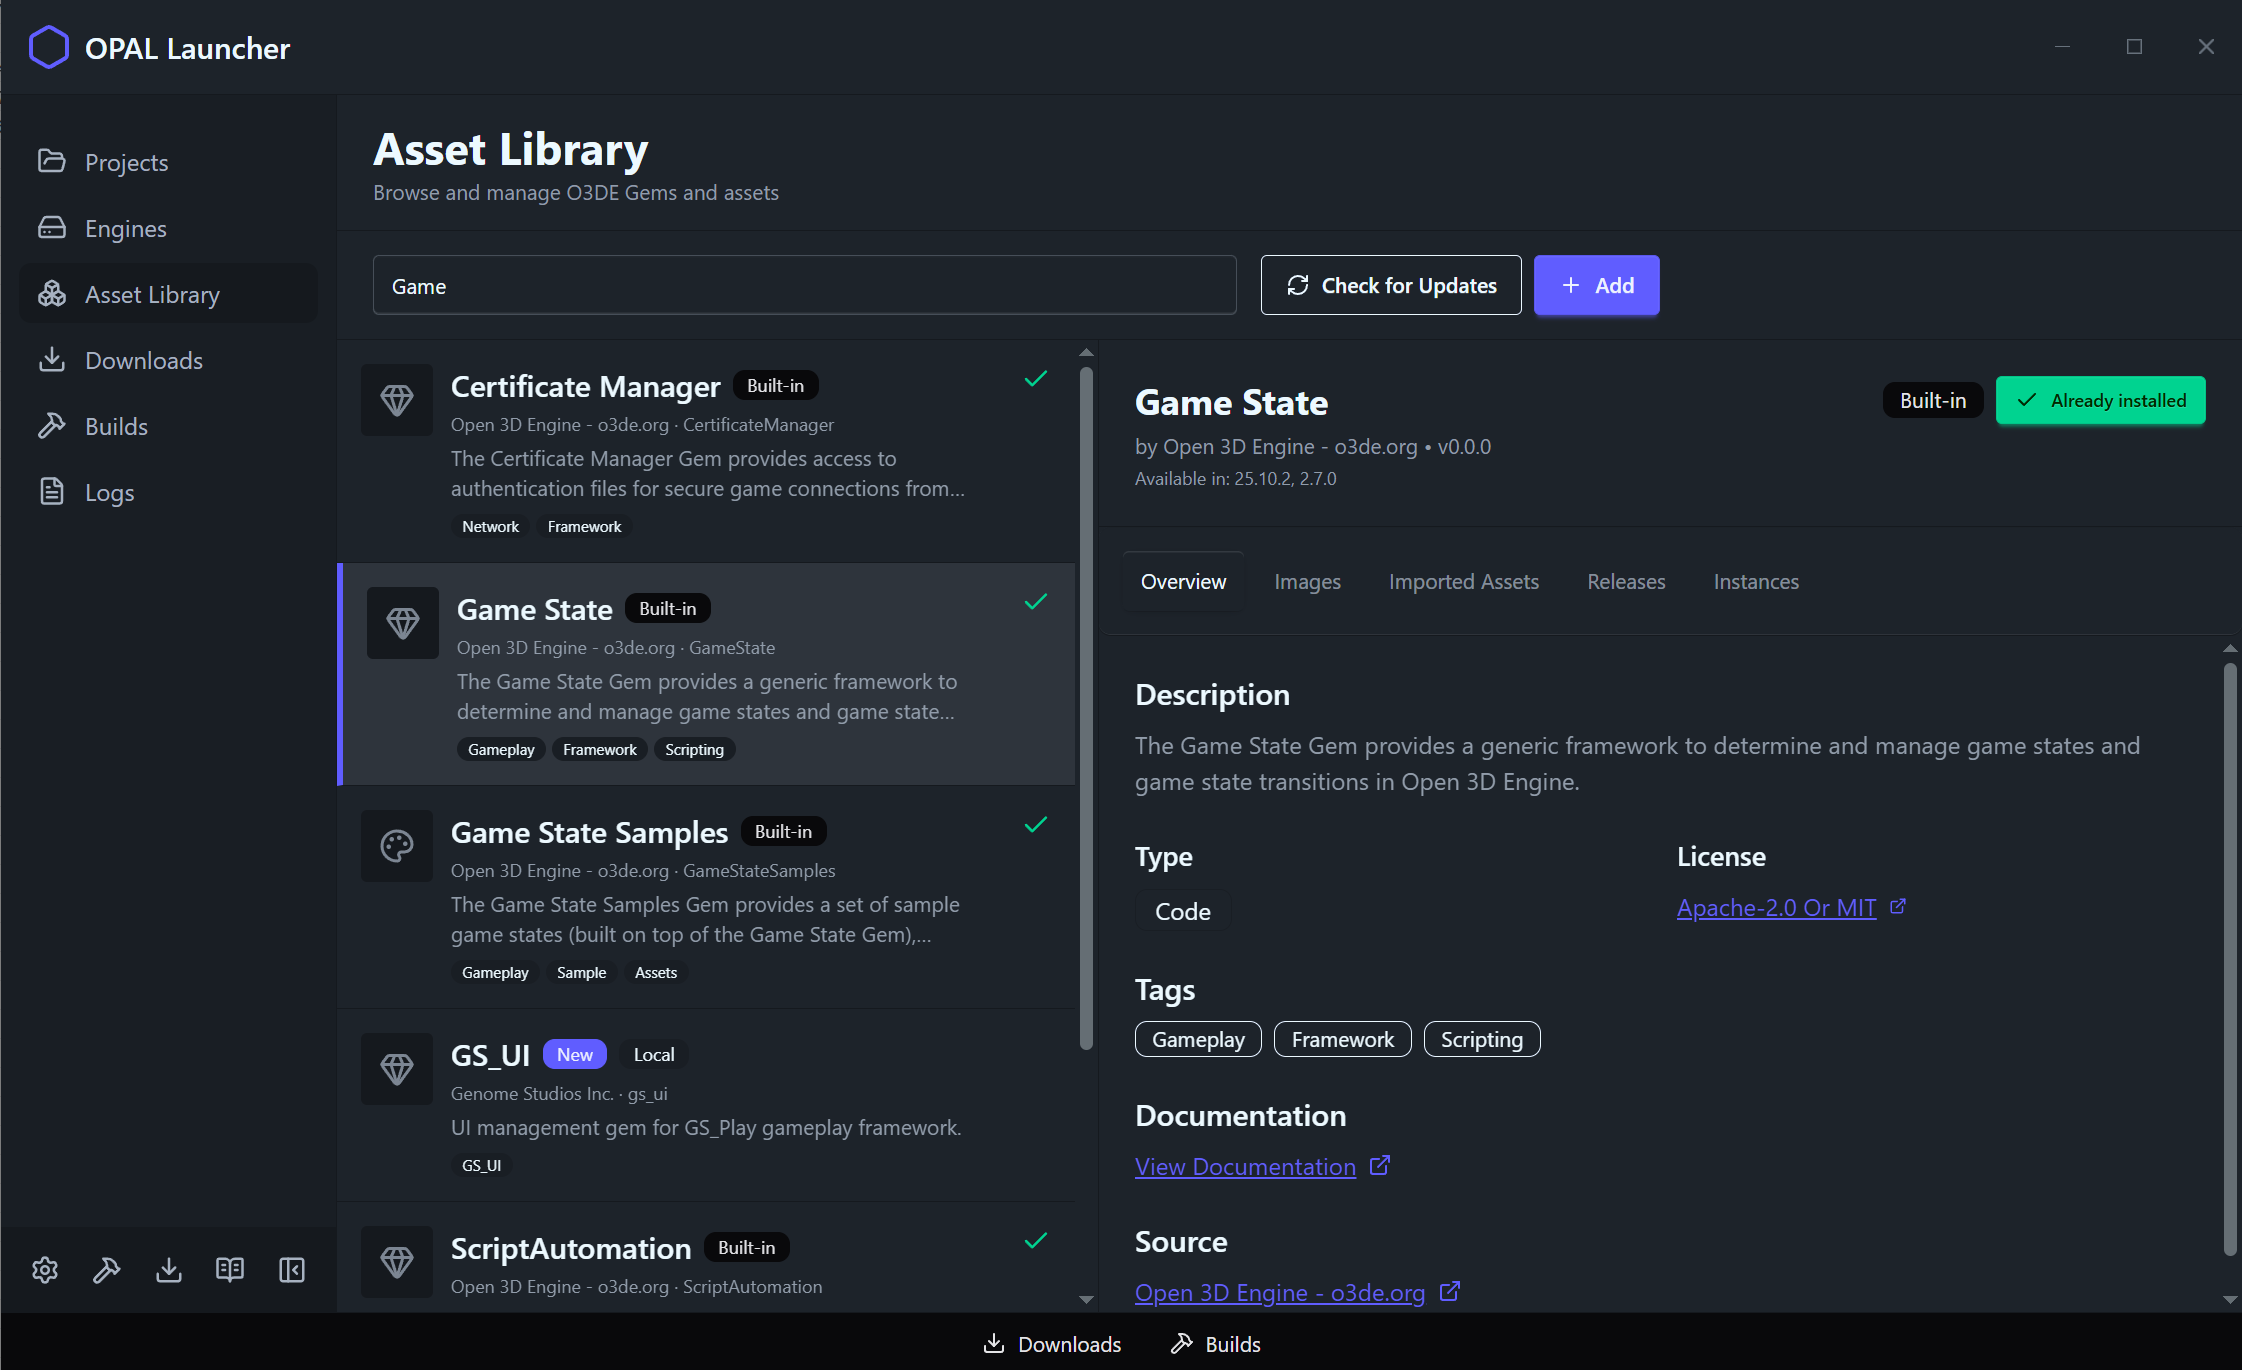Open Logs via its document icon

click(x=52, y=491)
